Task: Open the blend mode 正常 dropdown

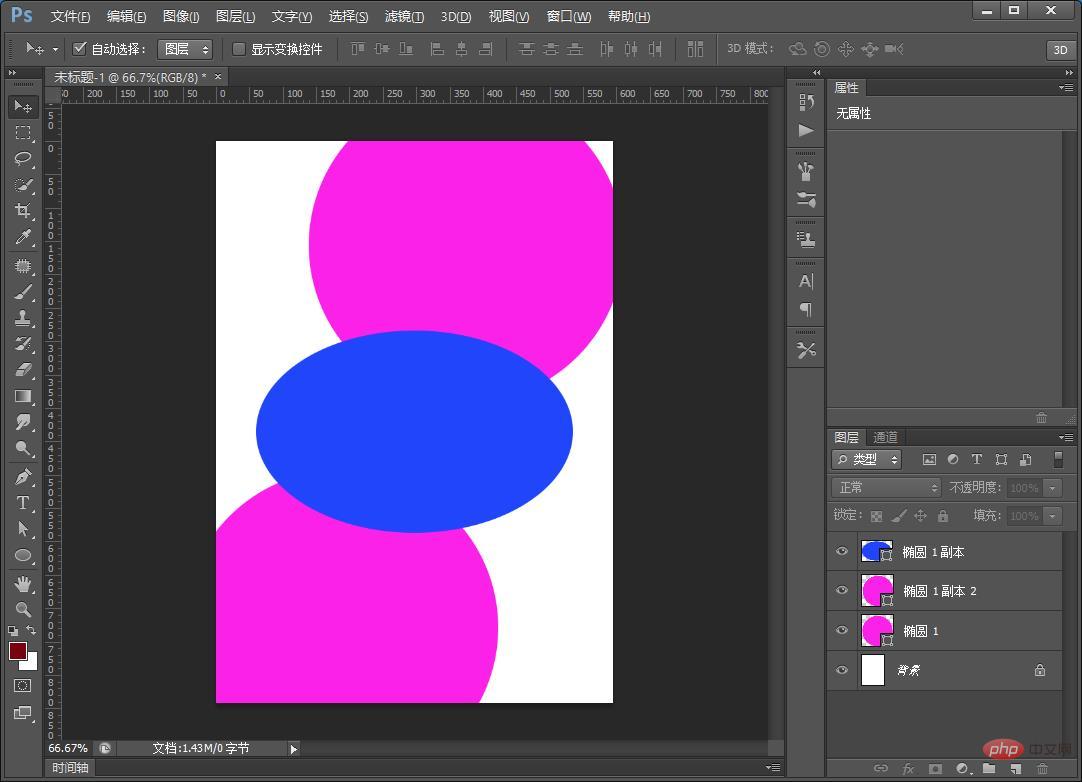Action: [886, 488]
